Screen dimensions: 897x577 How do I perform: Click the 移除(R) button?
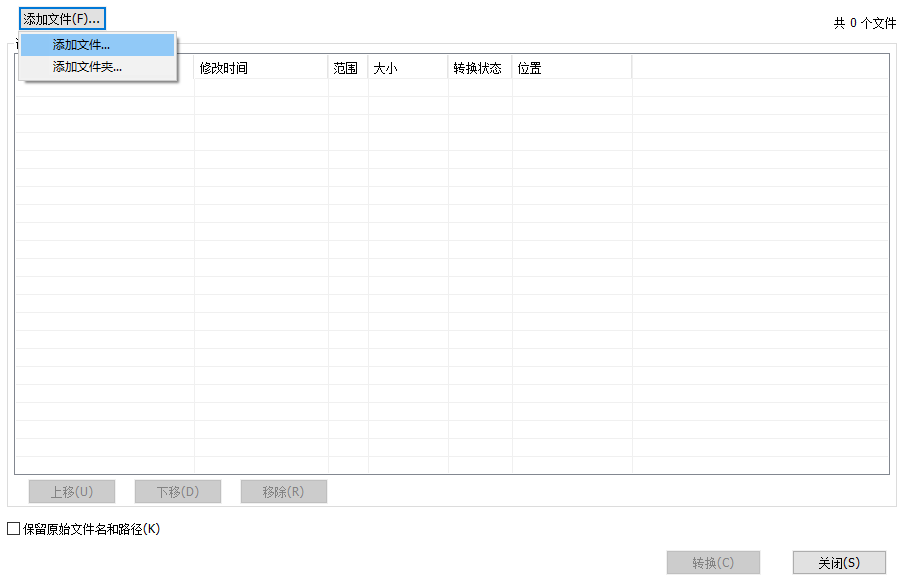pos(282,491)
